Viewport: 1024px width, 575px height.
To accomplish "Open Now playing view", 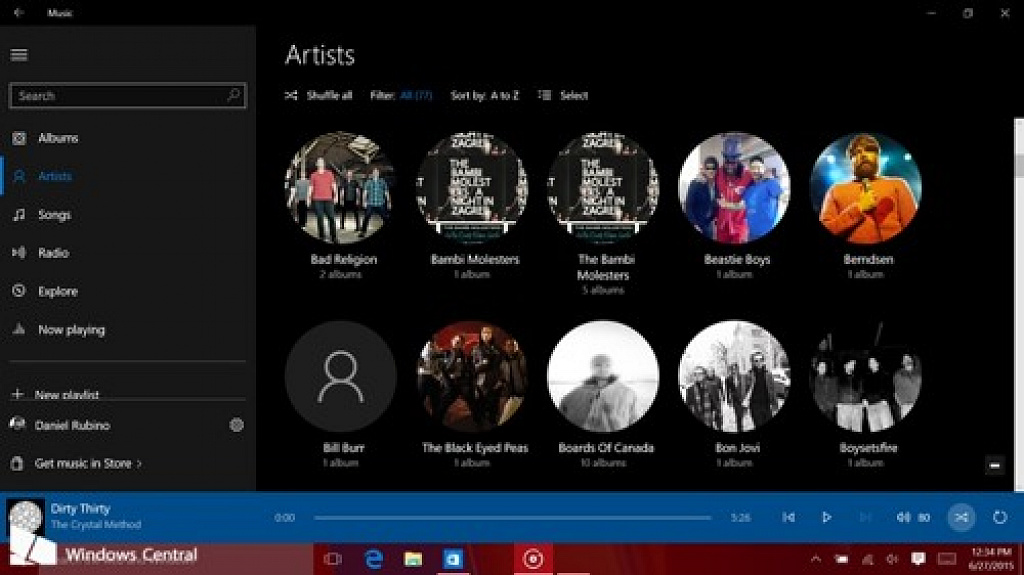I will click(127, 330).
